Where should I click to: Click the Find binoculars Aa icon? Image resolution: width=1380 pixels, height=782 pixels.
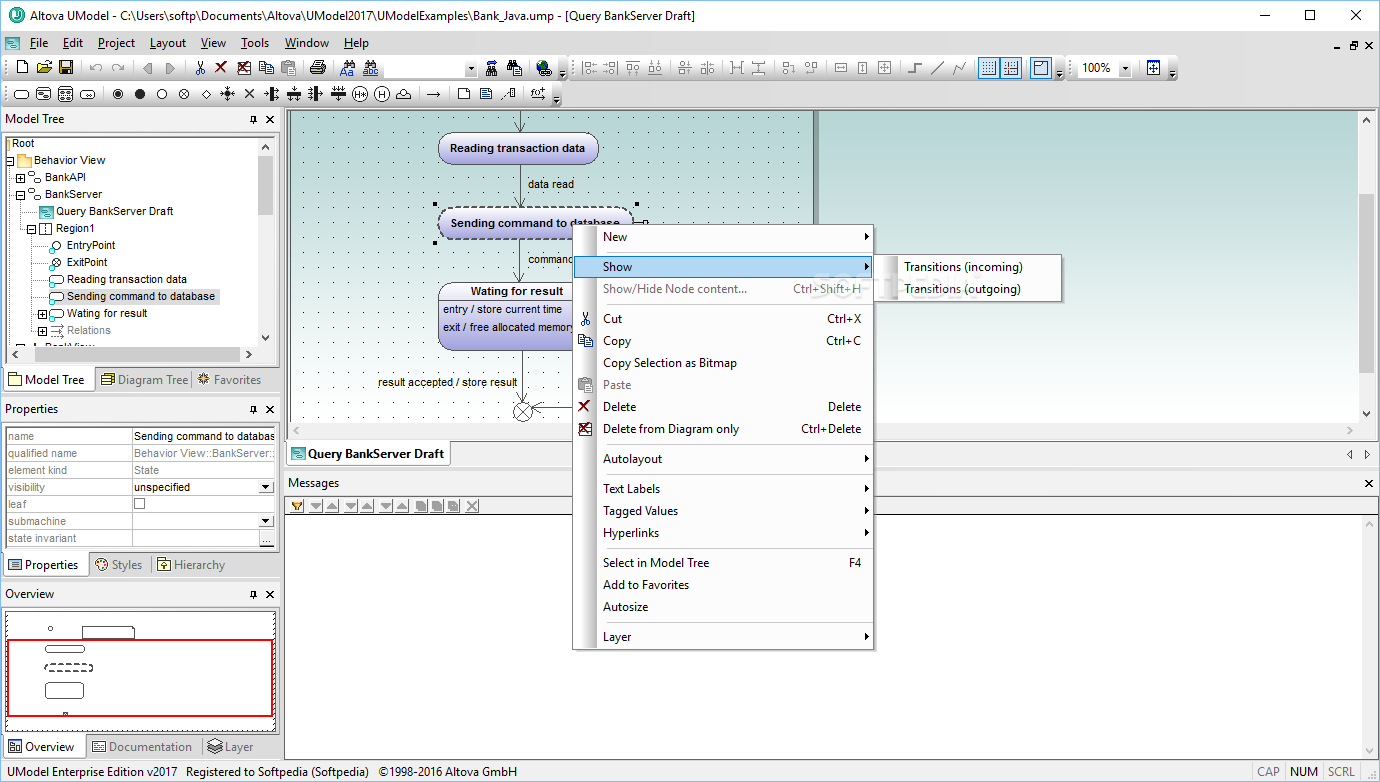click(347, 68)
